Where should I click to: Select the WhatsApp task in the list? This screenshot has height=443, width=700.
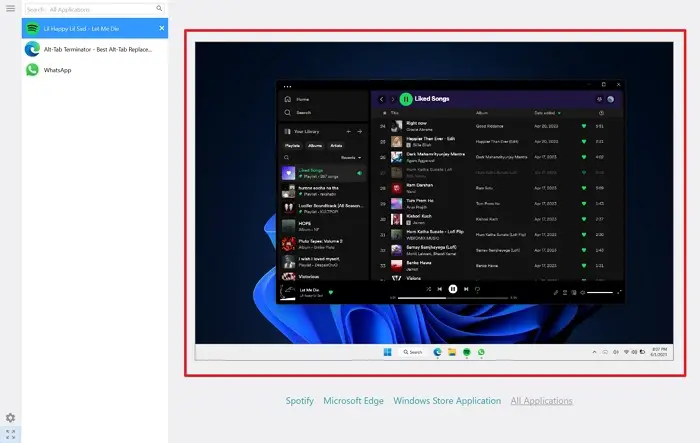95,70
